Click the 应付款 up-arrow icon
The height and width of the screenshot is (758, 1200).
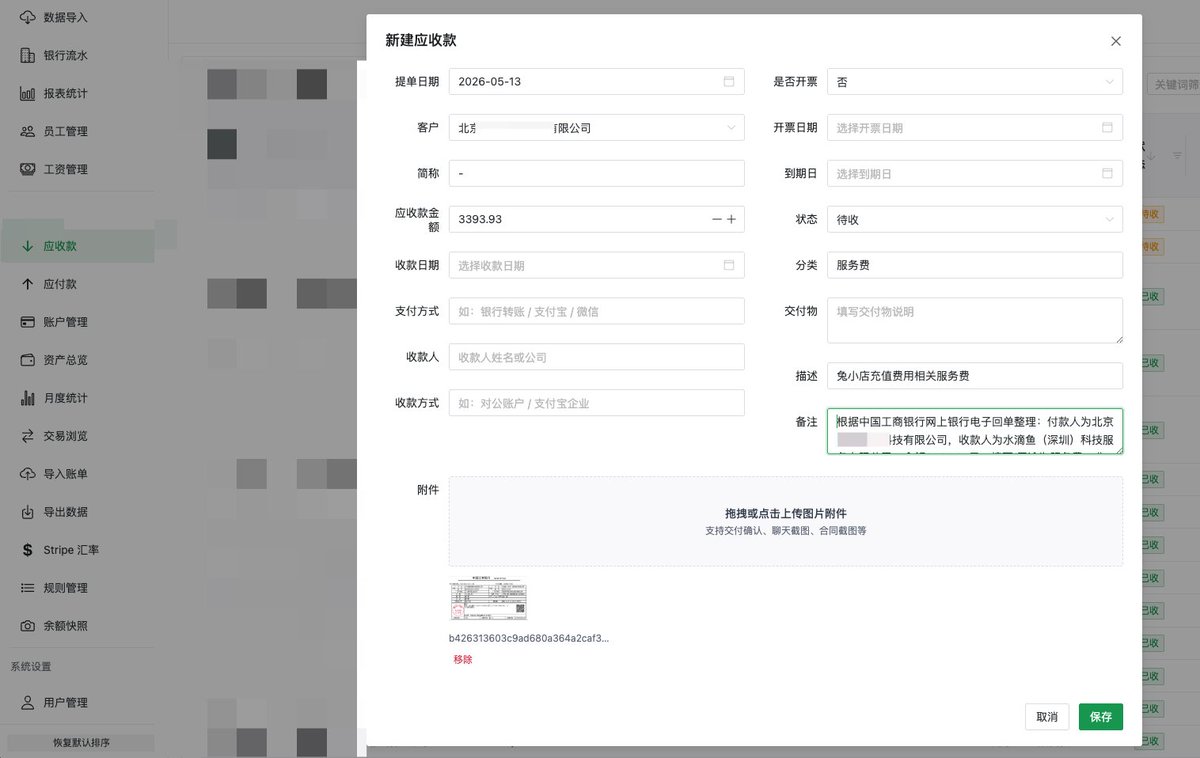(28, 284)
